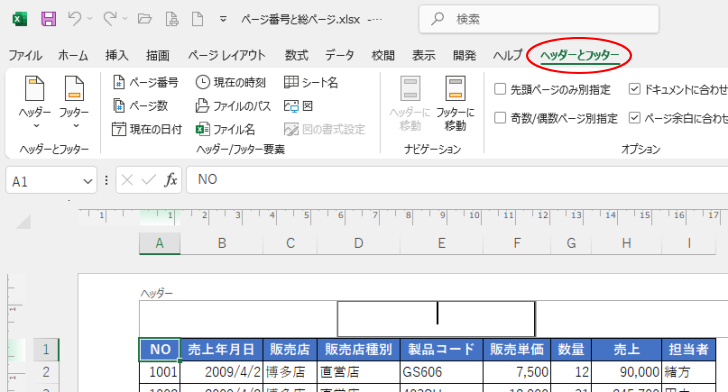Switch to the データ tab
The width and height of the screenshot is (728, 392).
[339, 56]
